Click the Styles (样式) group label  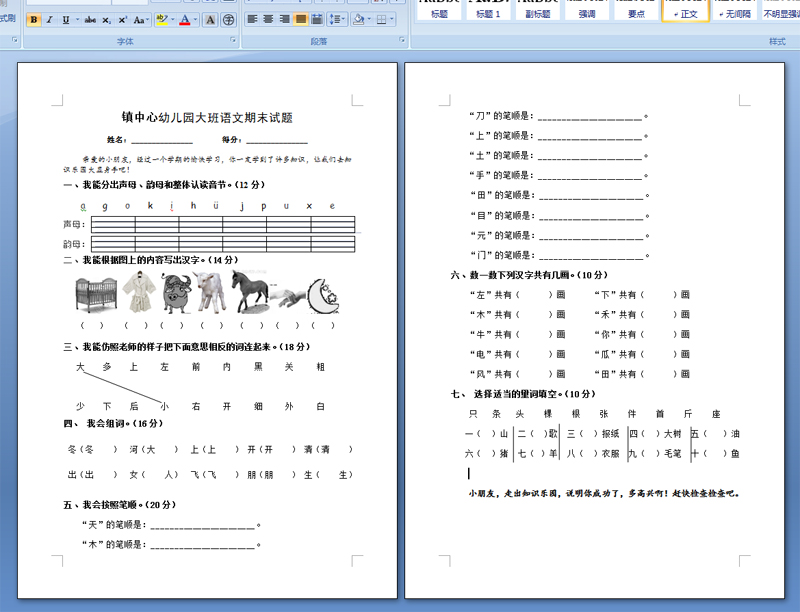click(777, 42)
